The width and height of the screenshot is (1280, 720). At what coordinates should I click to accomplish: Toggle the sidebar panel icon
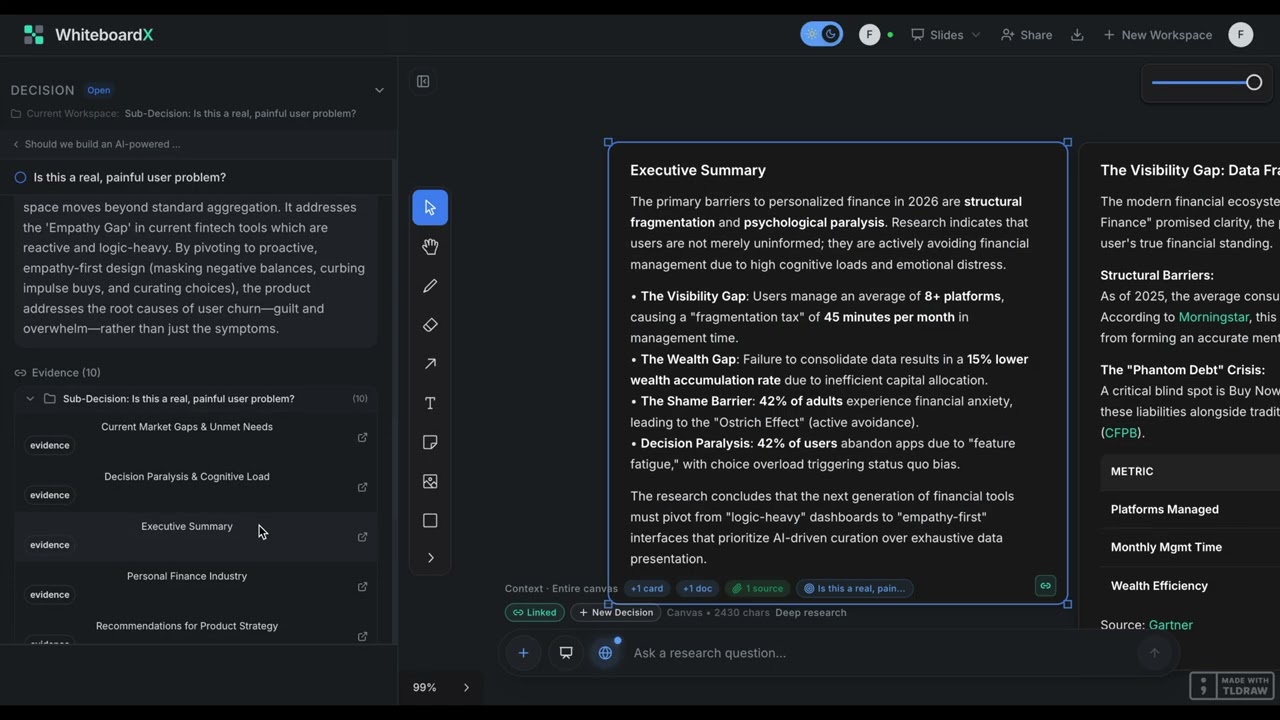click(423, 81)
